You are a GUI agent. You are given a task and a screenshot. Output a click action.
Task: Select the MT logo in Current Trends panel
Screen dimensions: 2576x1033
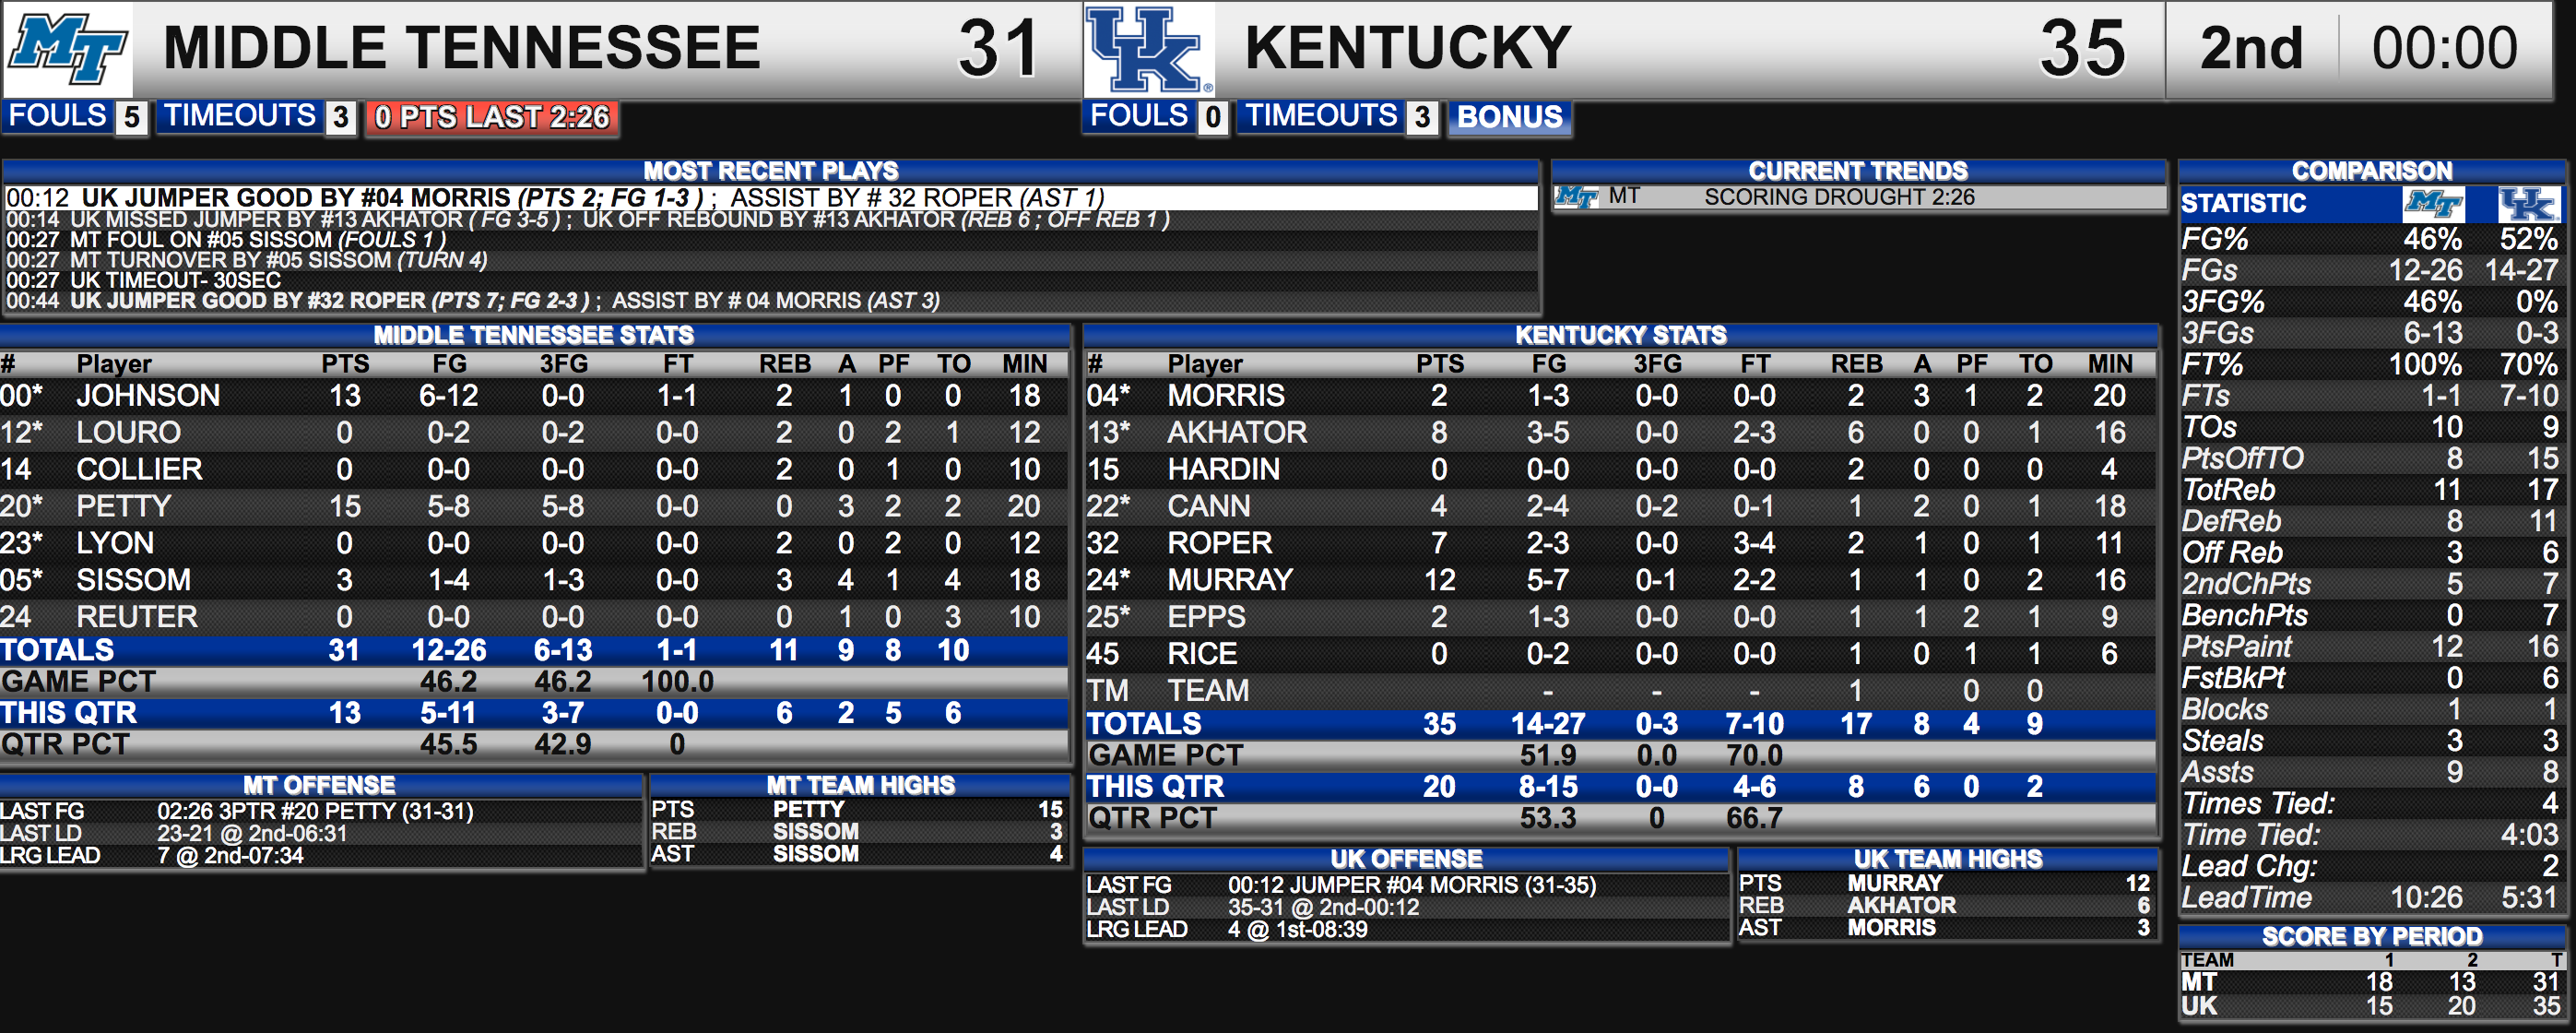[x=1576, y=197]
